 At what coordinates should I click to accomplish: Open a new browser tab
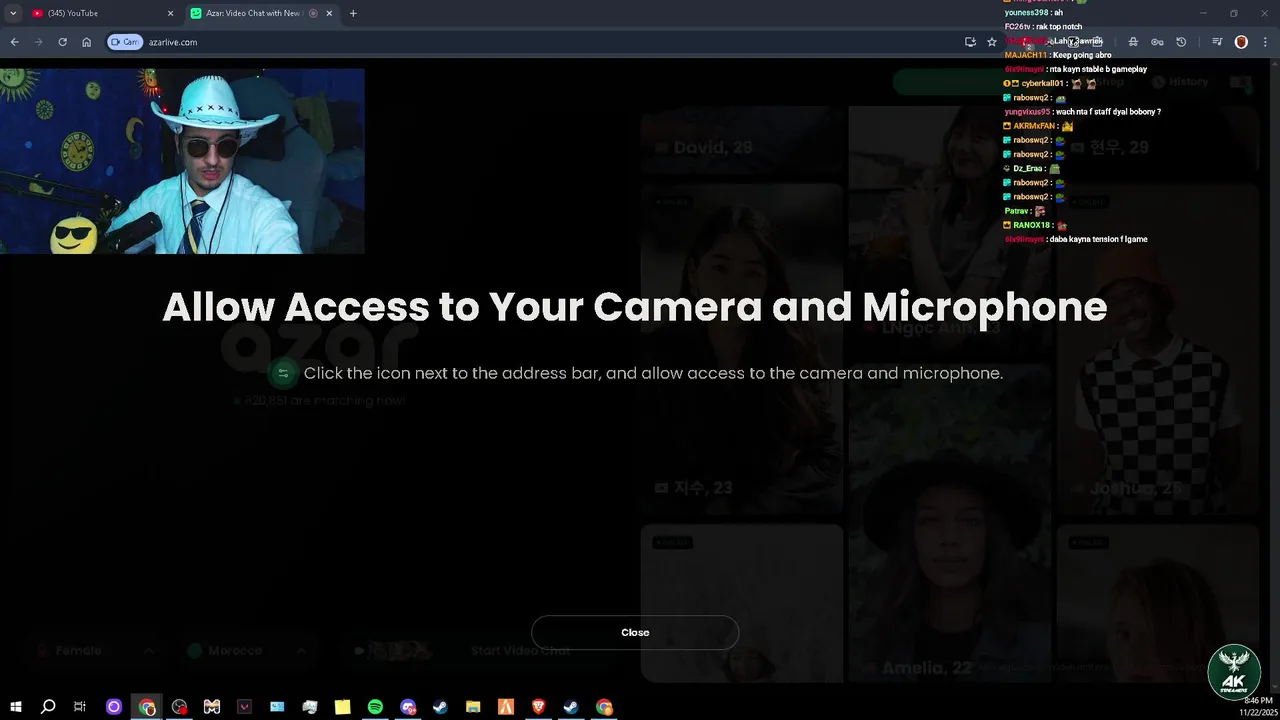pyautogui.click(x=353, y=13)
